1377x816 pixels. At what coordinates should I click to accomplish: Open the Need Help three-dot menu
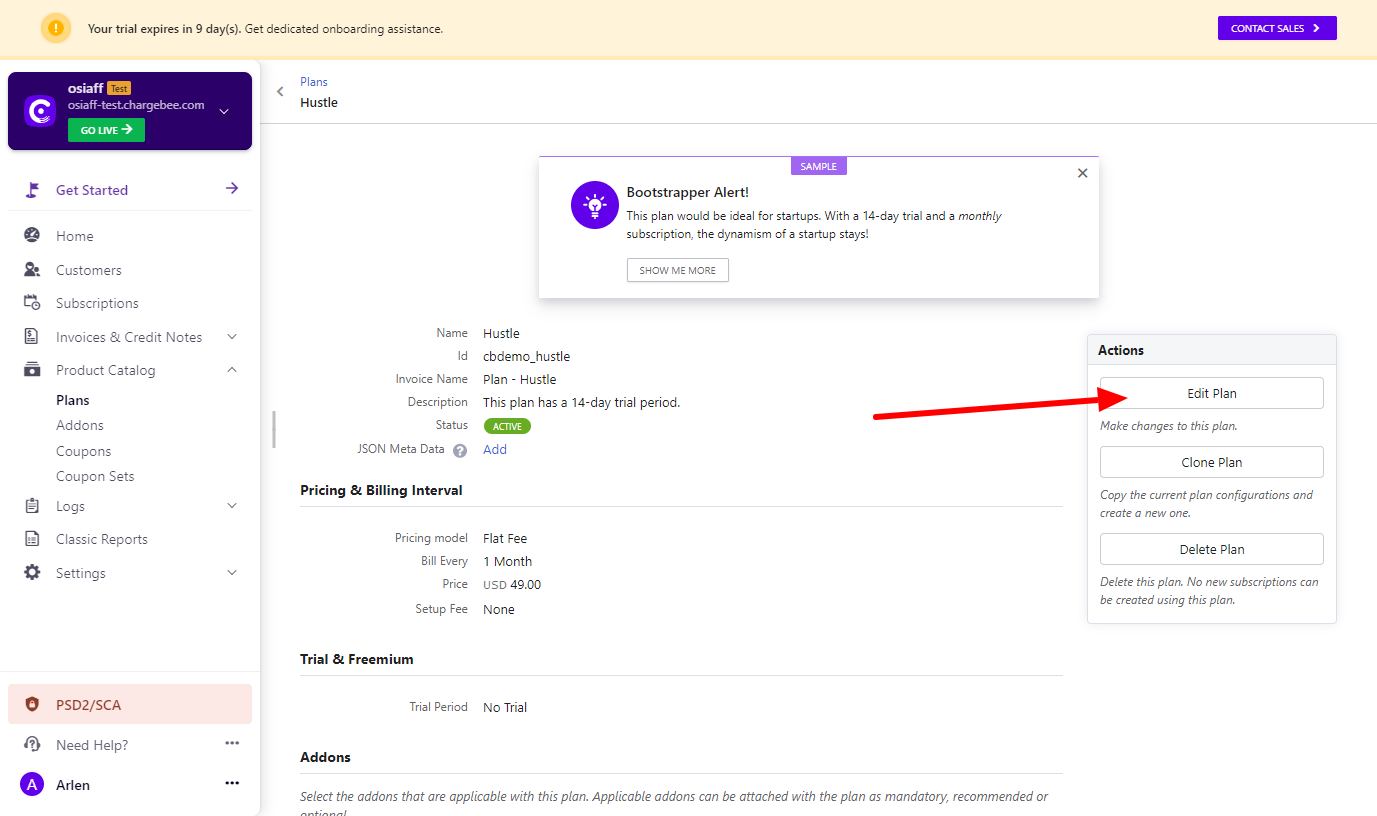pos(232,743)
